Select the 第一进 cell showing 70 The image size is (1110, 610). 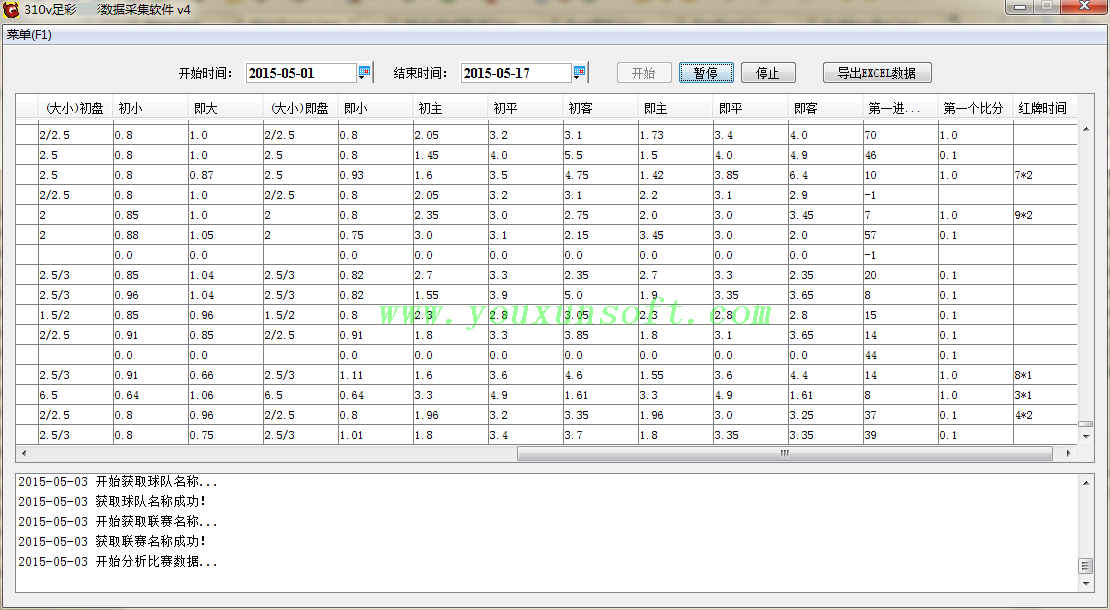click(x=901, y=134)
